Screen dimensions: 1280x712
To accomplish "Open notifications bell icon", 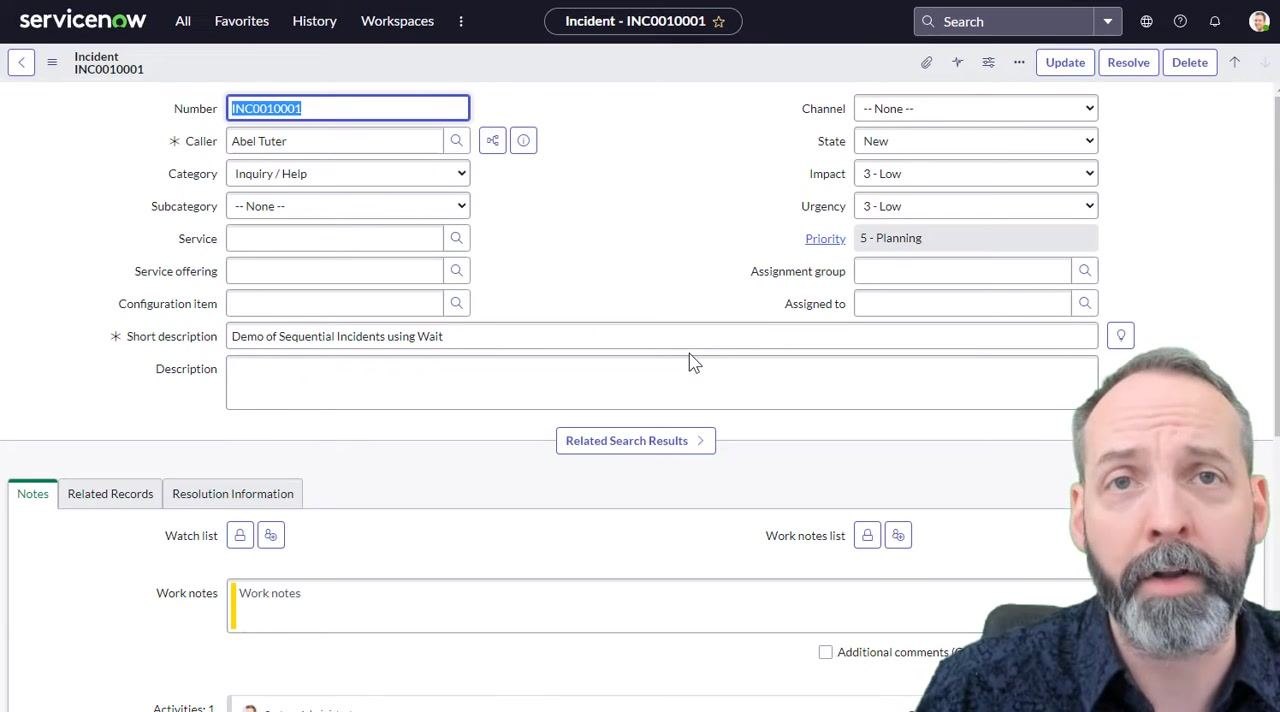I will [x=1214, y=21].
